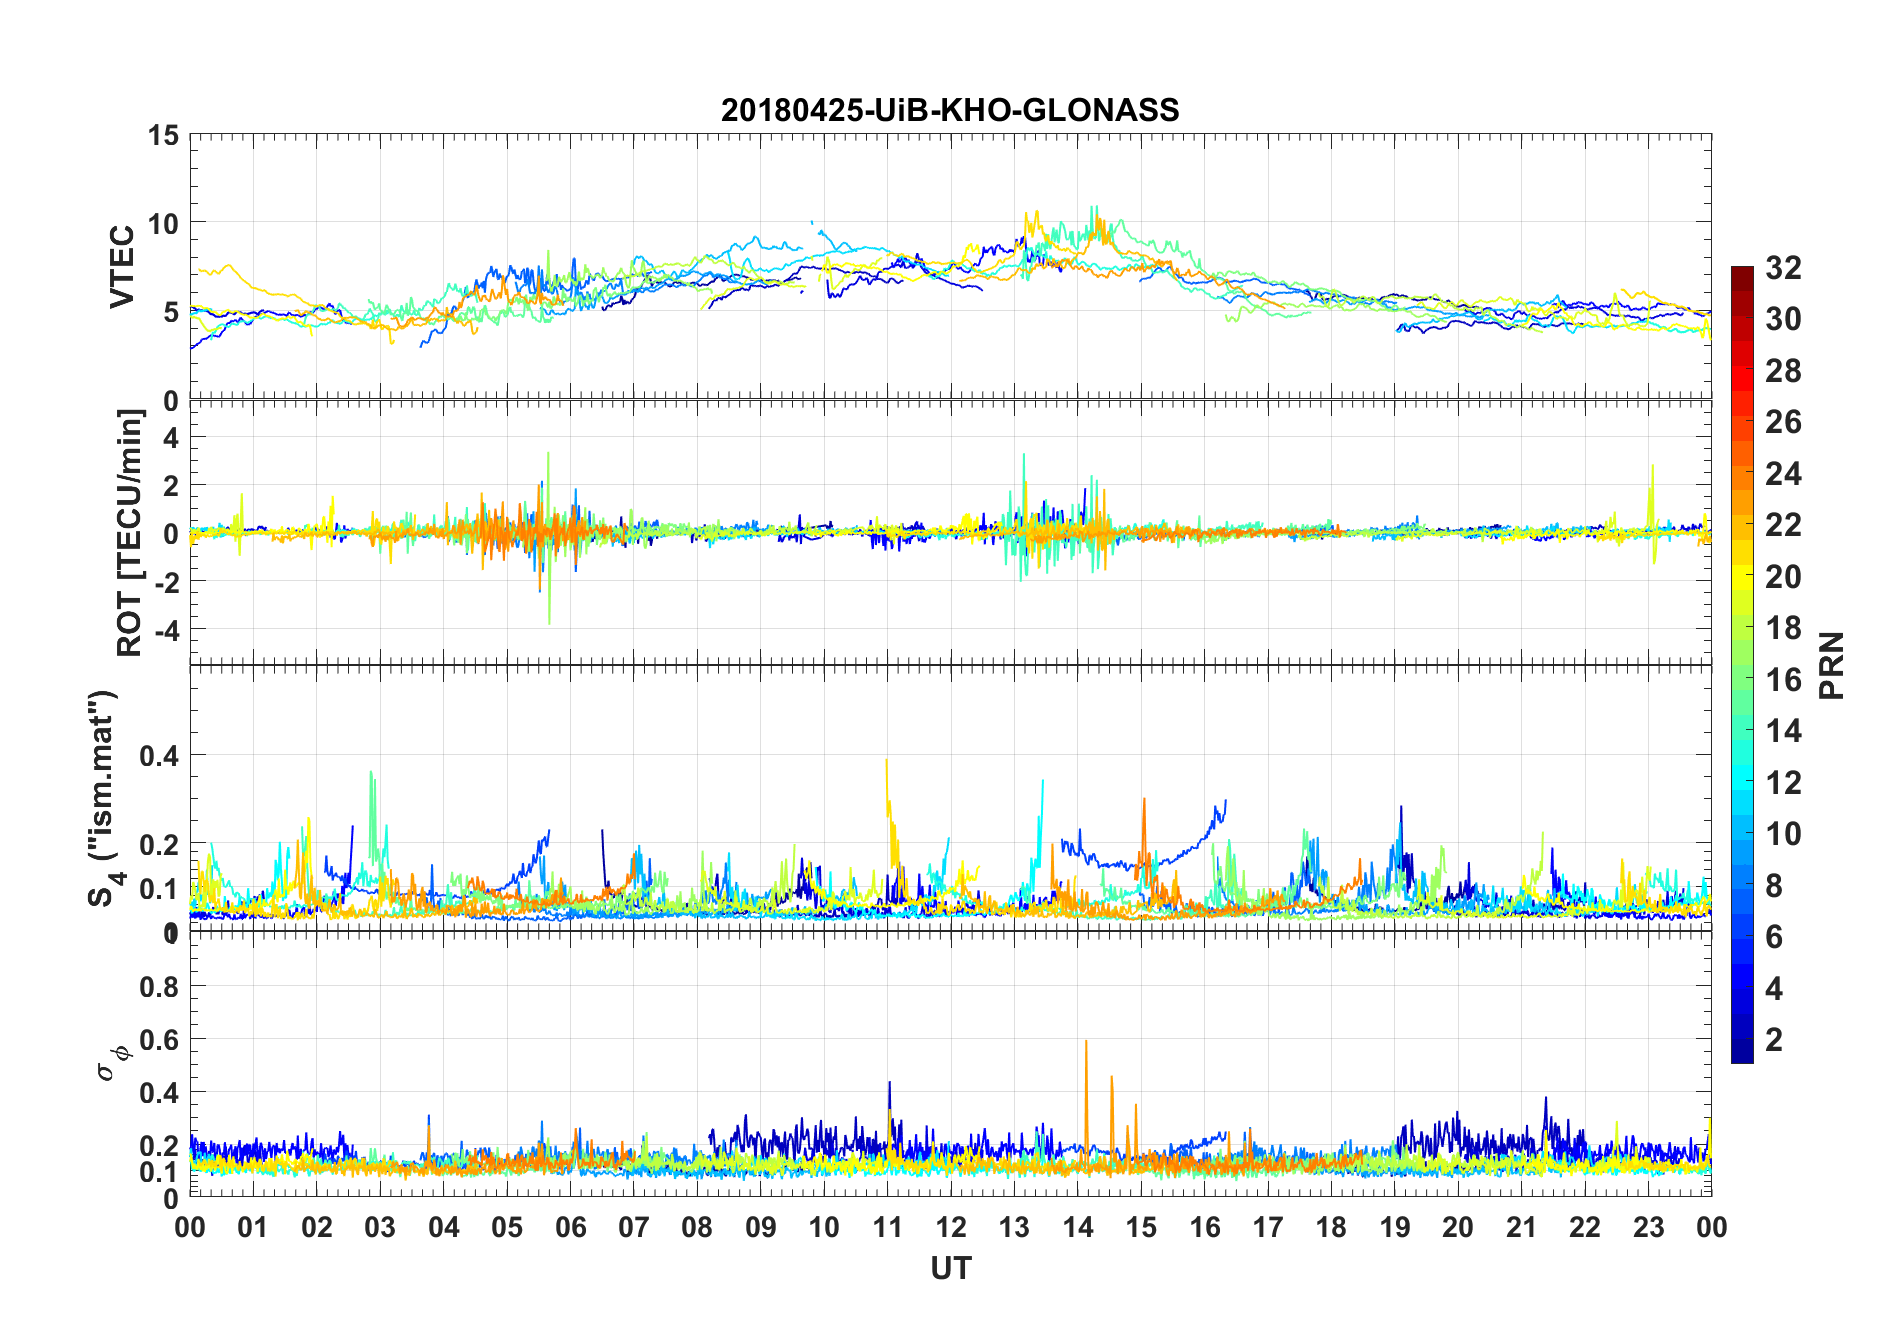The height and width of the screenshot is (1330, 1902).
Task: Click inside the VTEC plot panel
Action: coord(950,267)
